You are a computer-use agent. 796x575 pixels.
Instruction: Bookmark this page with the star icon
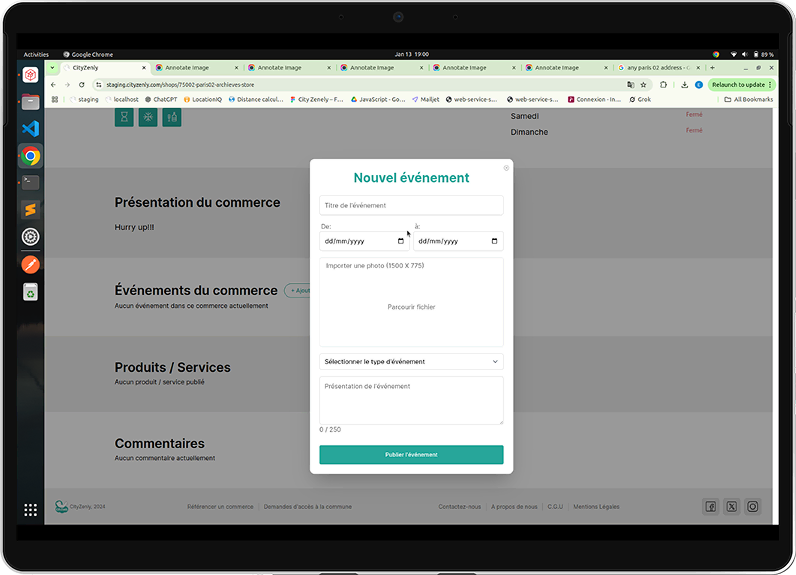click(643, 85)
